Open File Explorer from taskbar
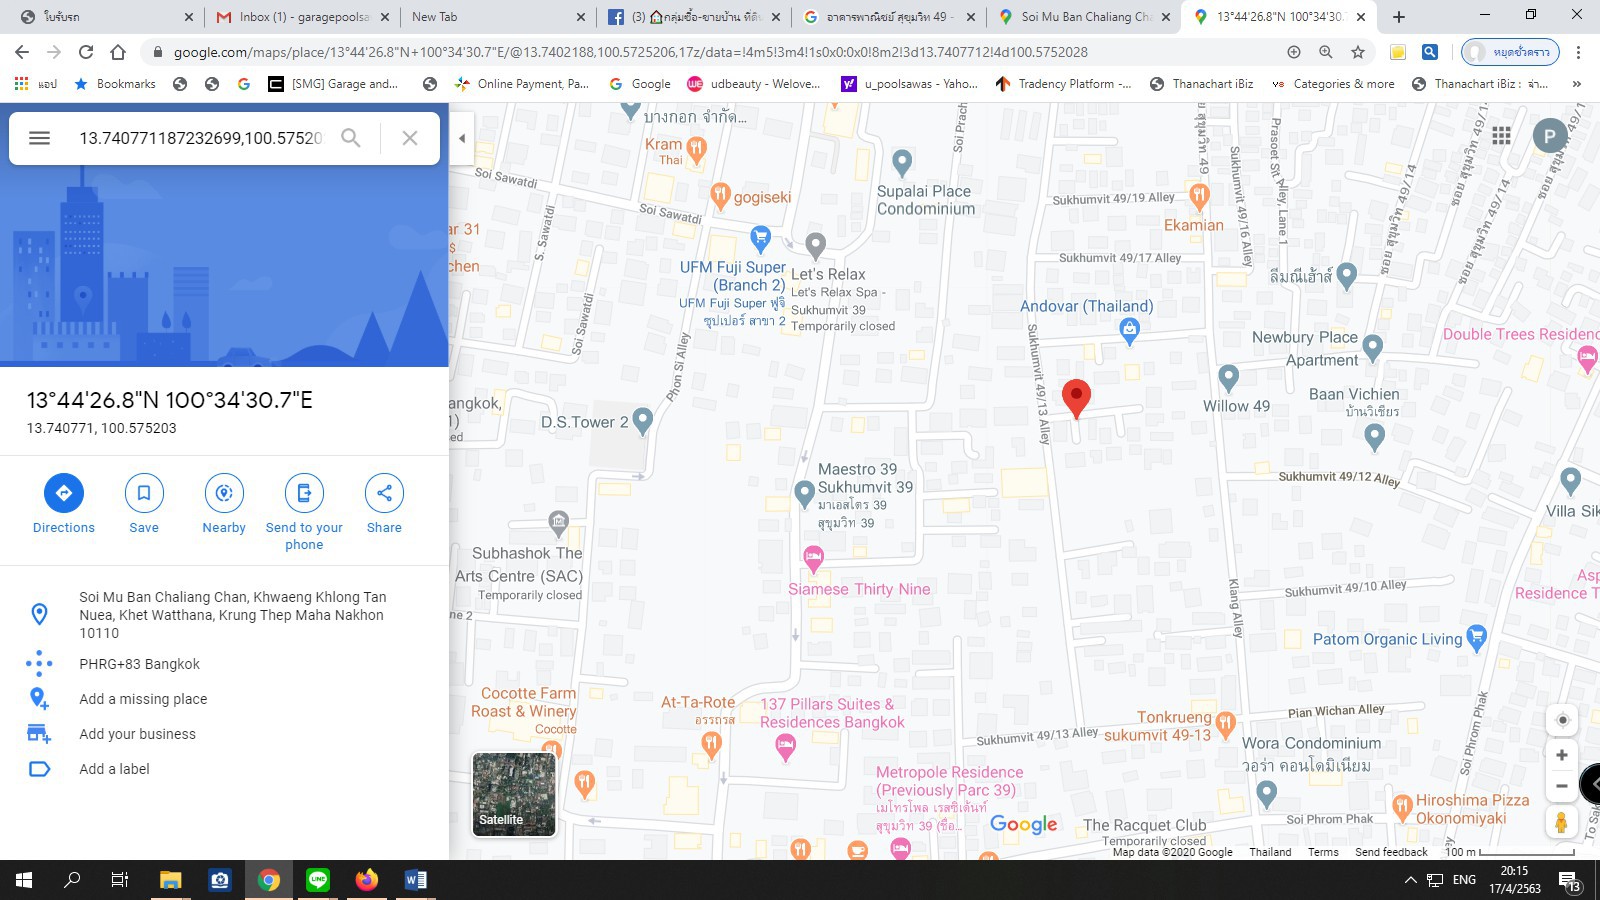Viewport: 1600px width, 900px height. click(171, 880)
